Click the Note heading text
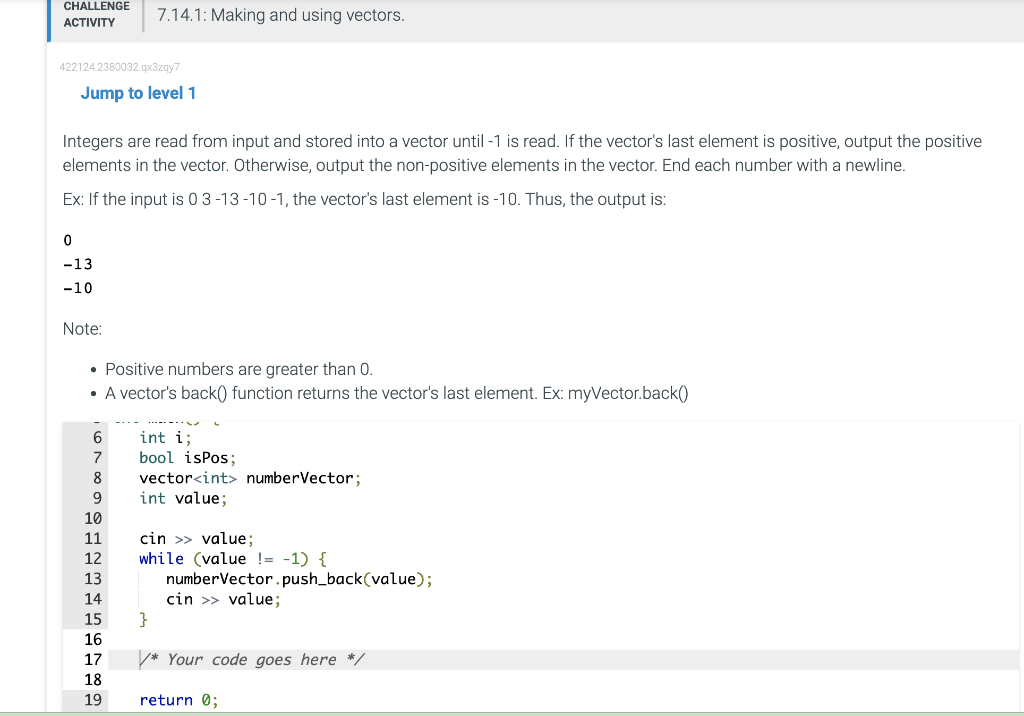The image size is (1024, 716). tap(80, 328)
